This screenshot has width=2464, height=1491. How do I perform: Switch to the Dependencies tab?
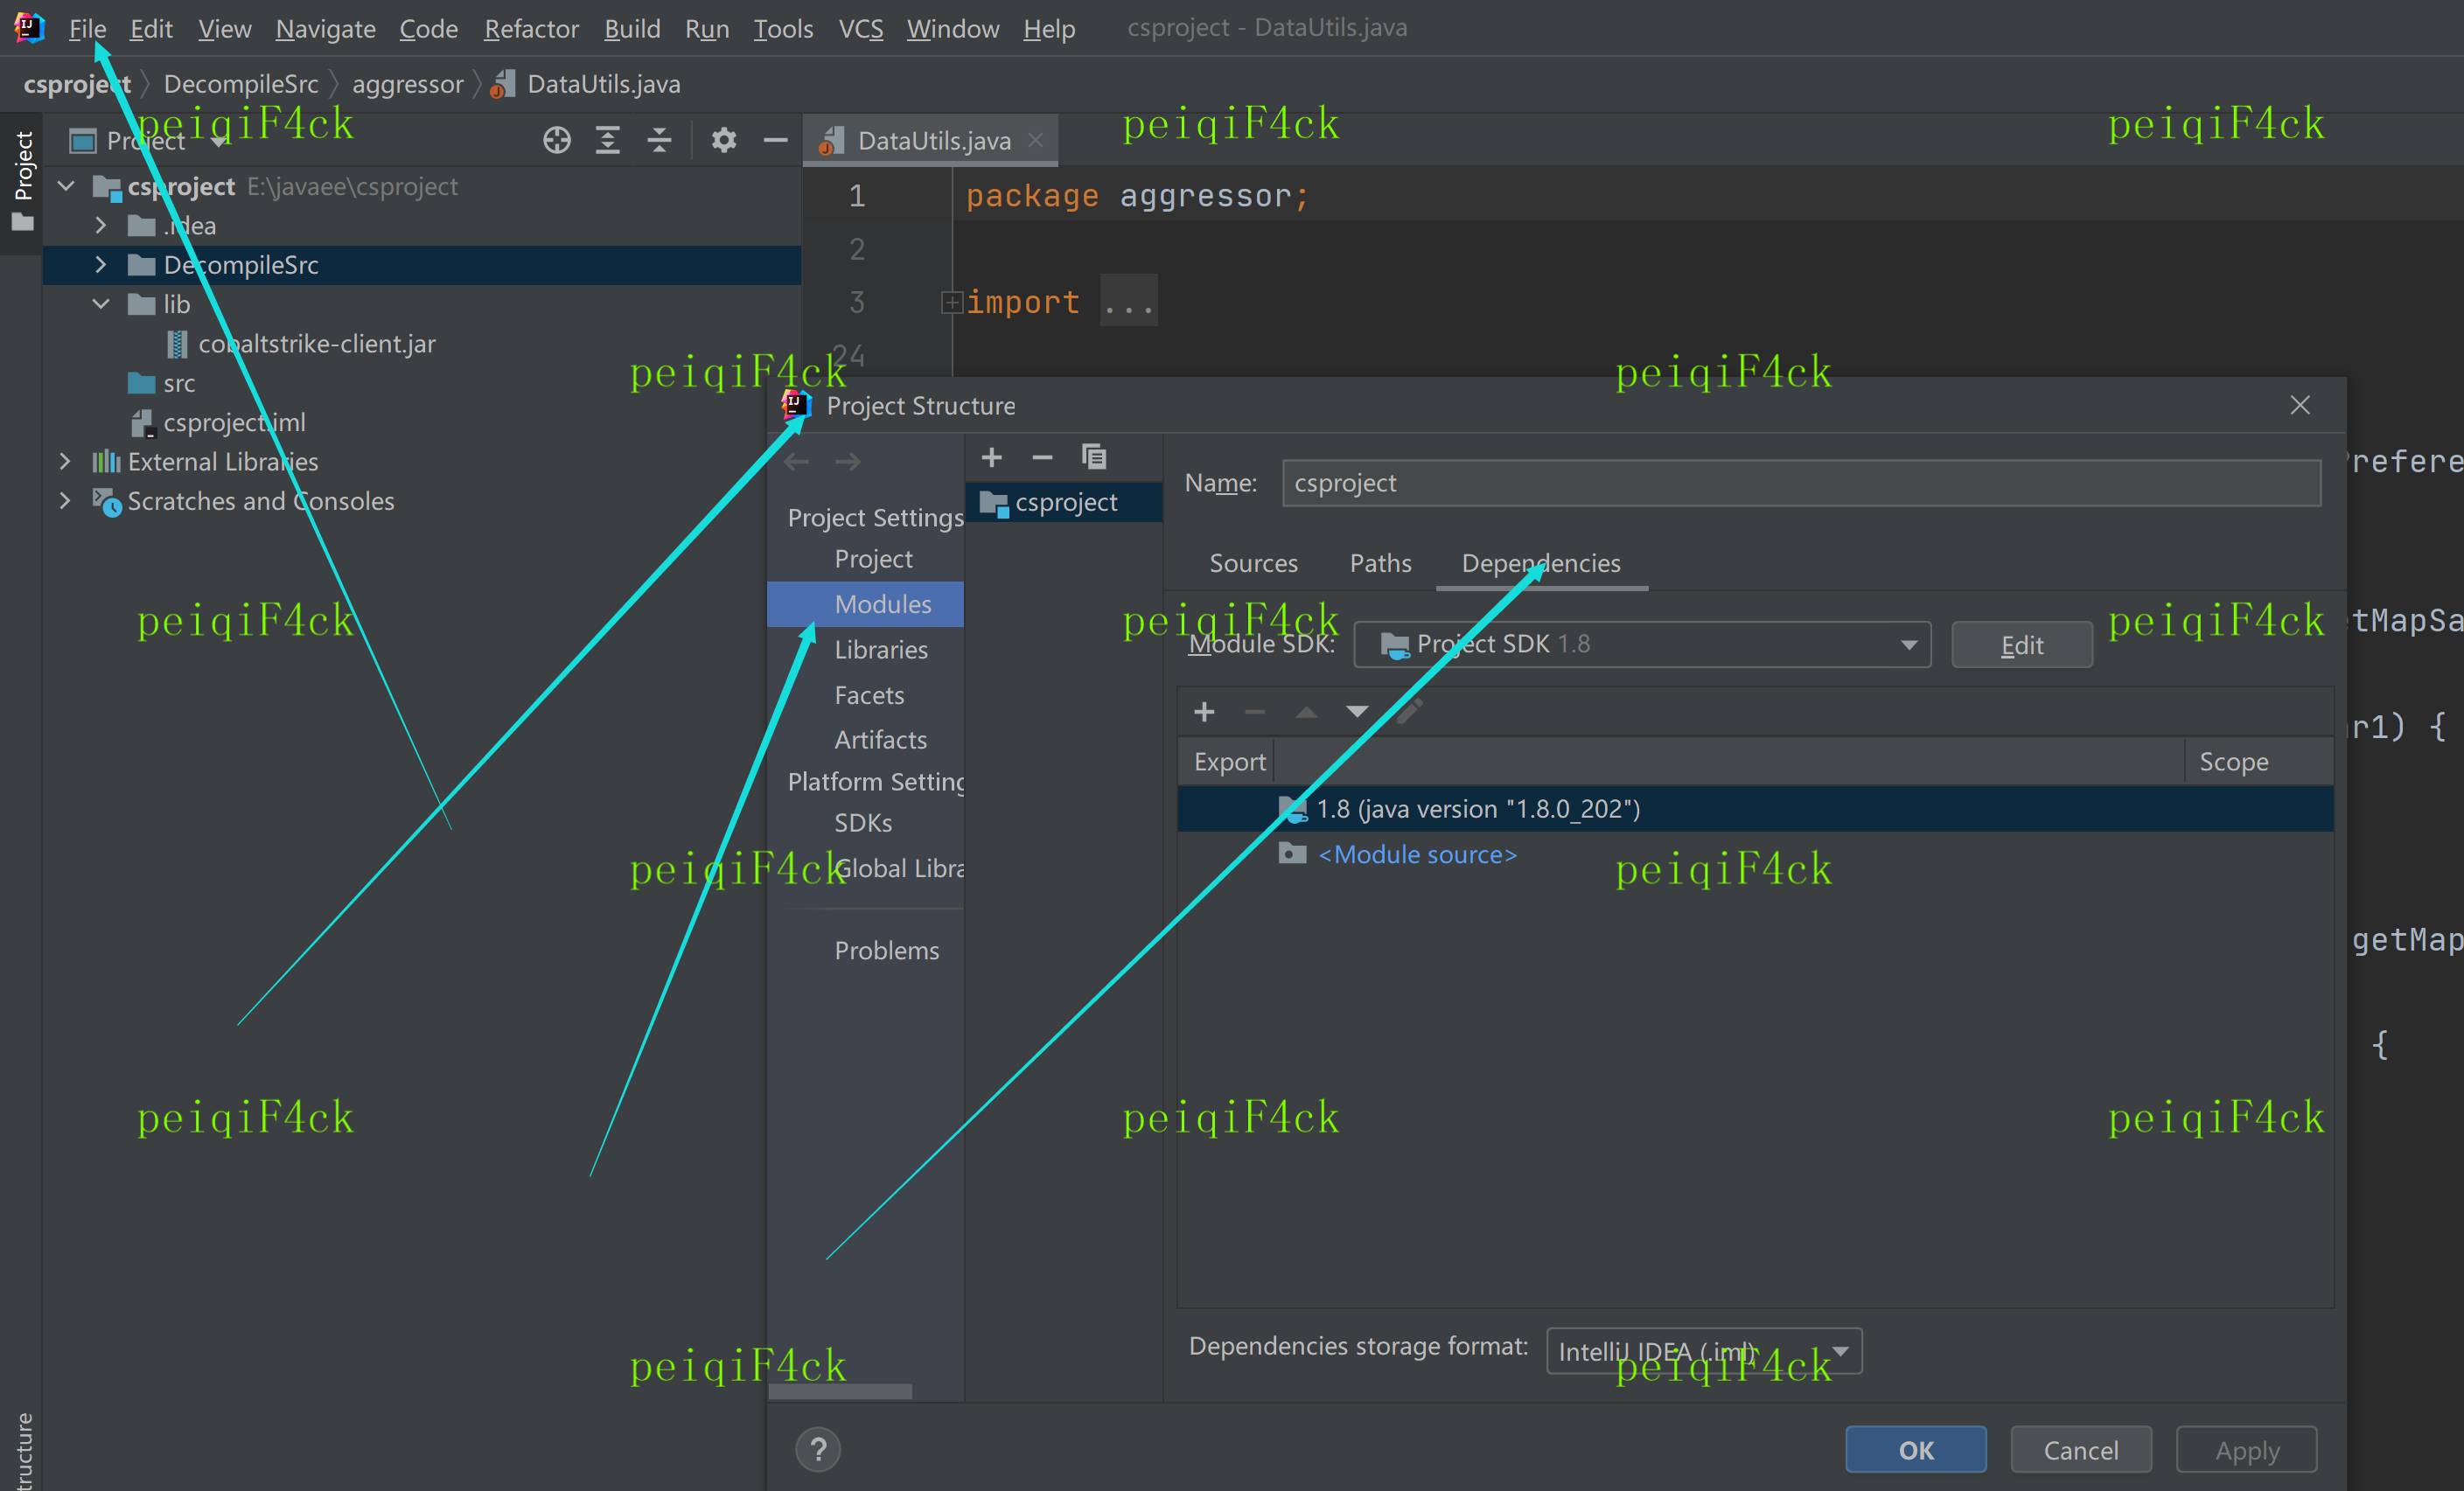tap(1541, 563)
